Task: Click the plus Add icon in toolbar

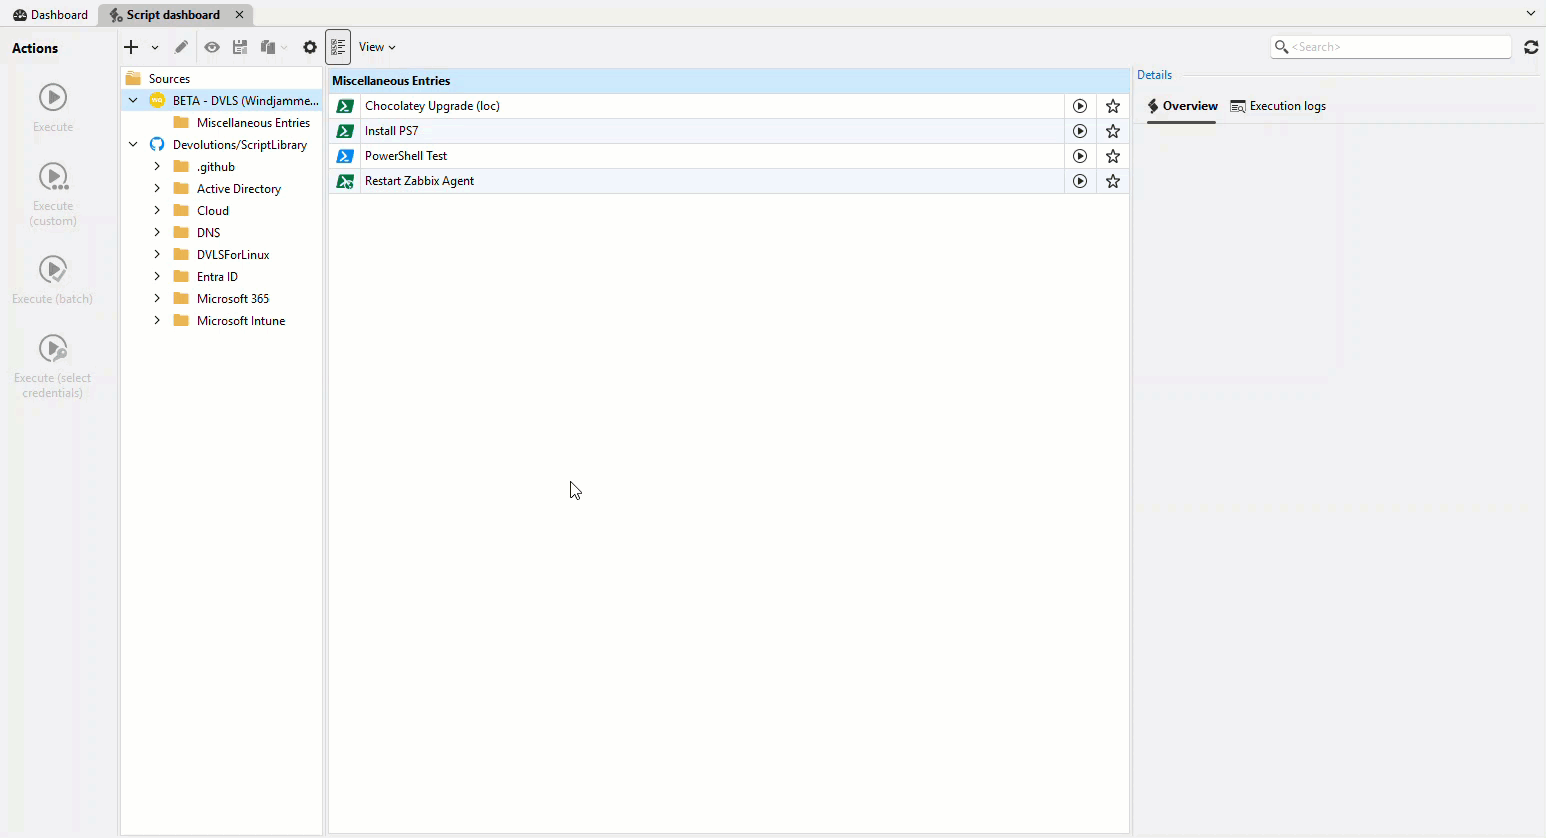Action: click(131, 47)
